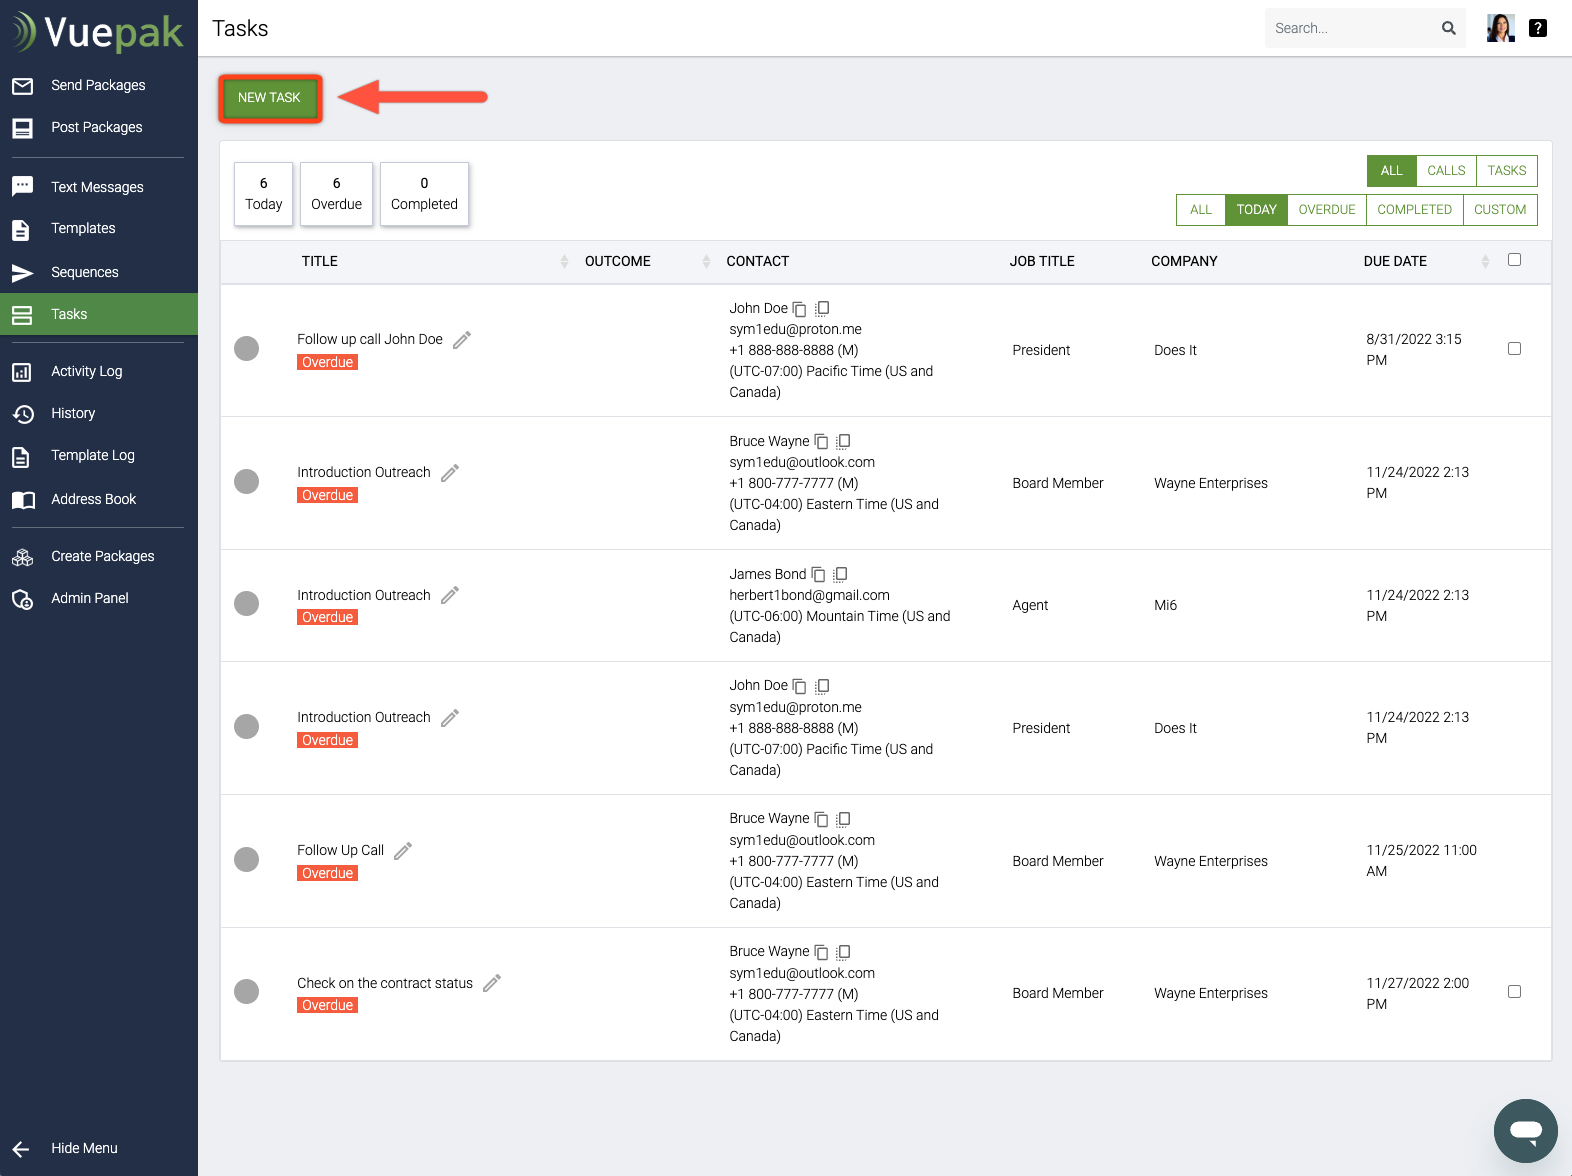Screen dimensions: 1572x1176
Task: Check the box for the 8/31/2022 task row
Action: pyautogui.click(x=1514, y=349)
